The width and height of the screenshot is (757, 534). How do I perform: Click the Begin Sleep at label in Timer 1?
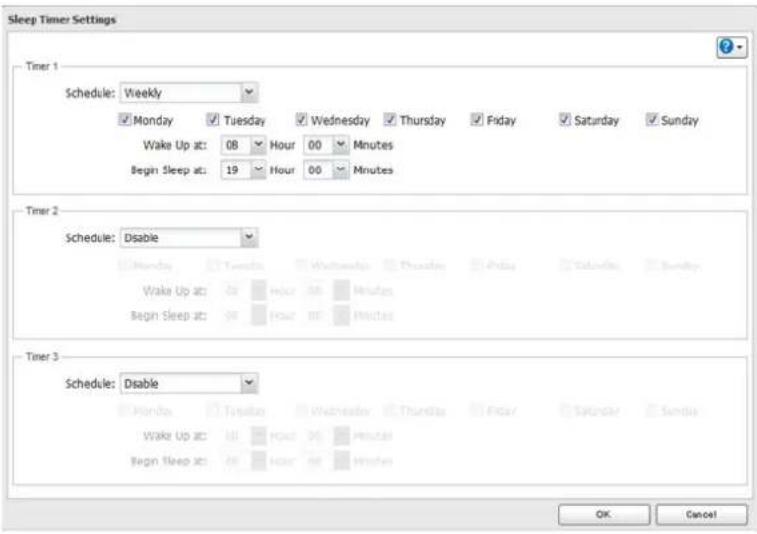(x=168, y=170)
